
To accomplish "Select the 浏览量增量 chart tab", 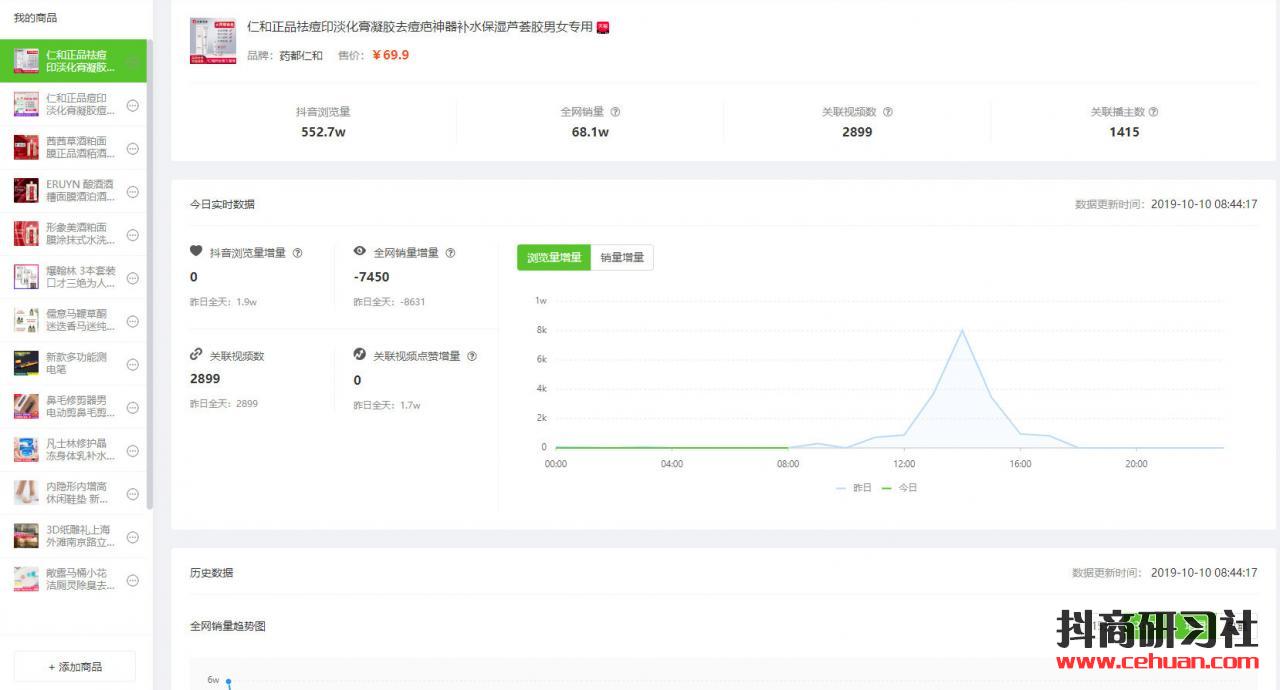I will click(554, 257).
